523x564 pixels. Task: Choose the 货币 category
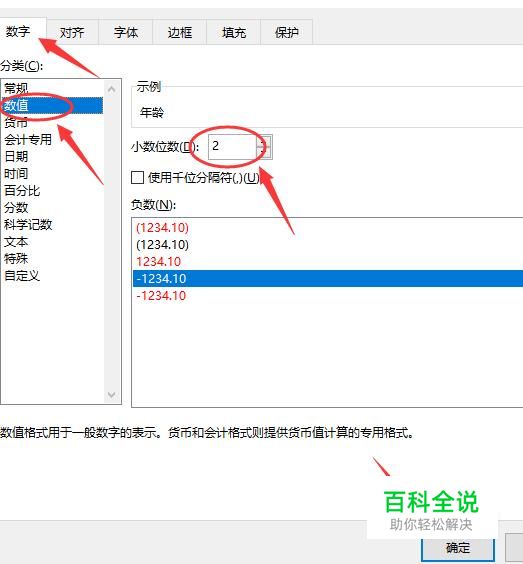point(53,123)
